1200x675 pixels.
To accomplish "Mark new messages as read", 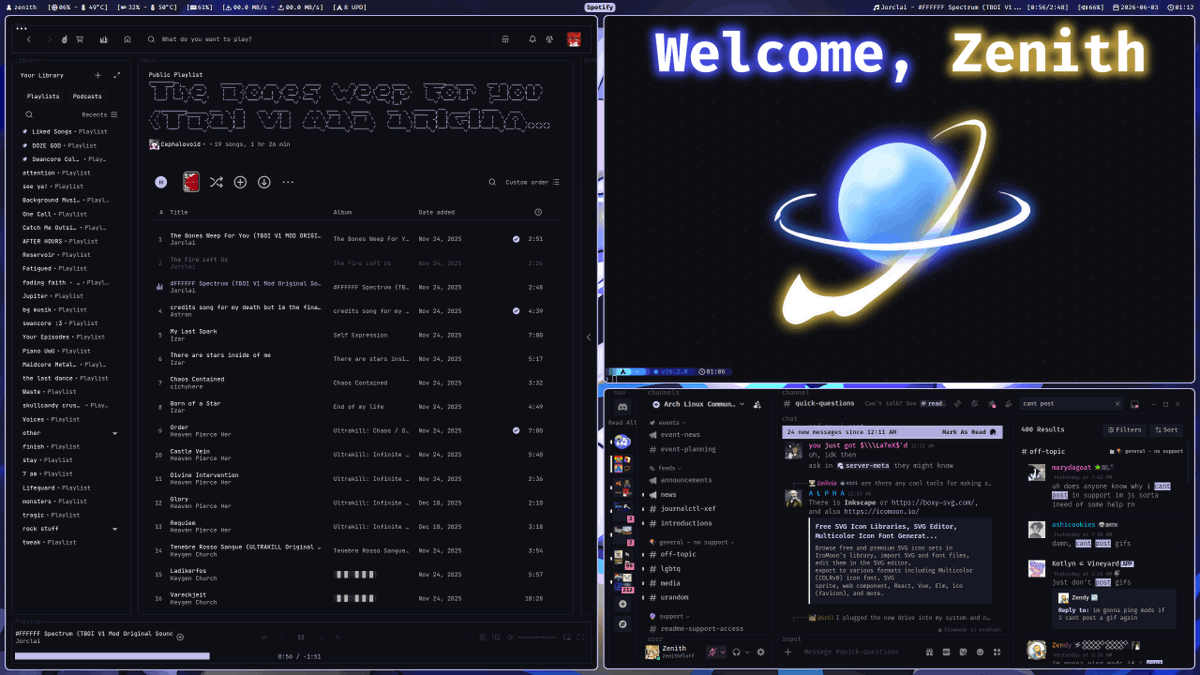I will 969,432.
